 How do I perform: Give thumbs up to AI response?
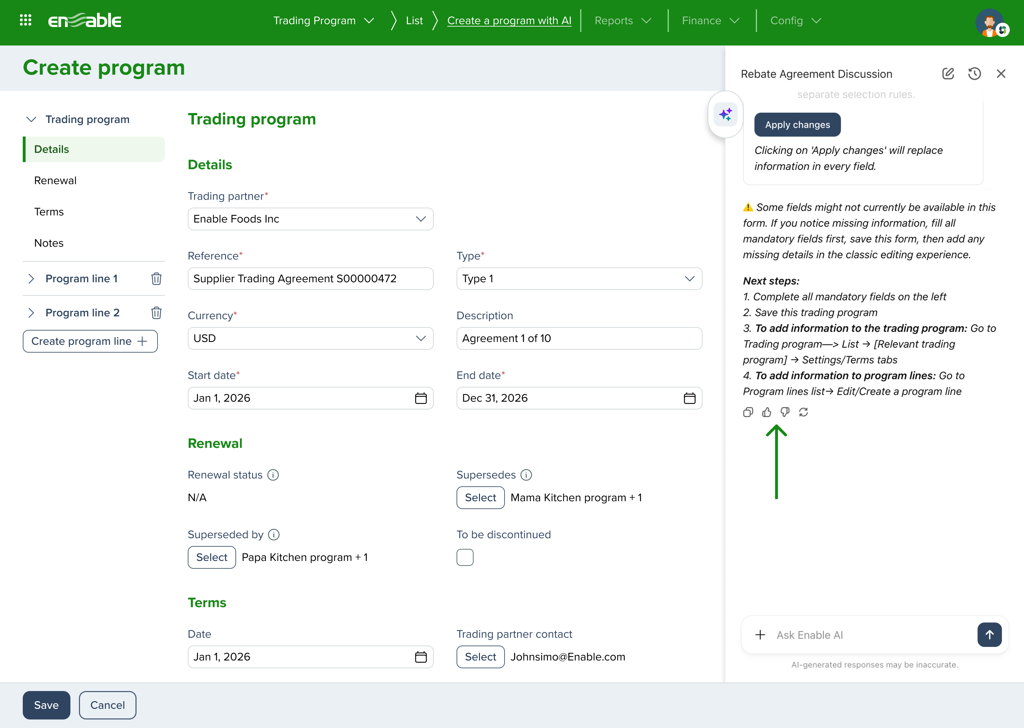pos(767,412)
